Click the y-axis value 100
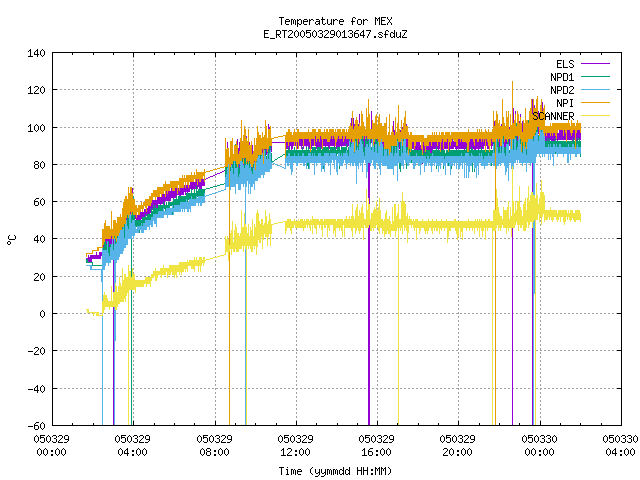The width and height of the screenshot is (640, 480). click(36, 128)
